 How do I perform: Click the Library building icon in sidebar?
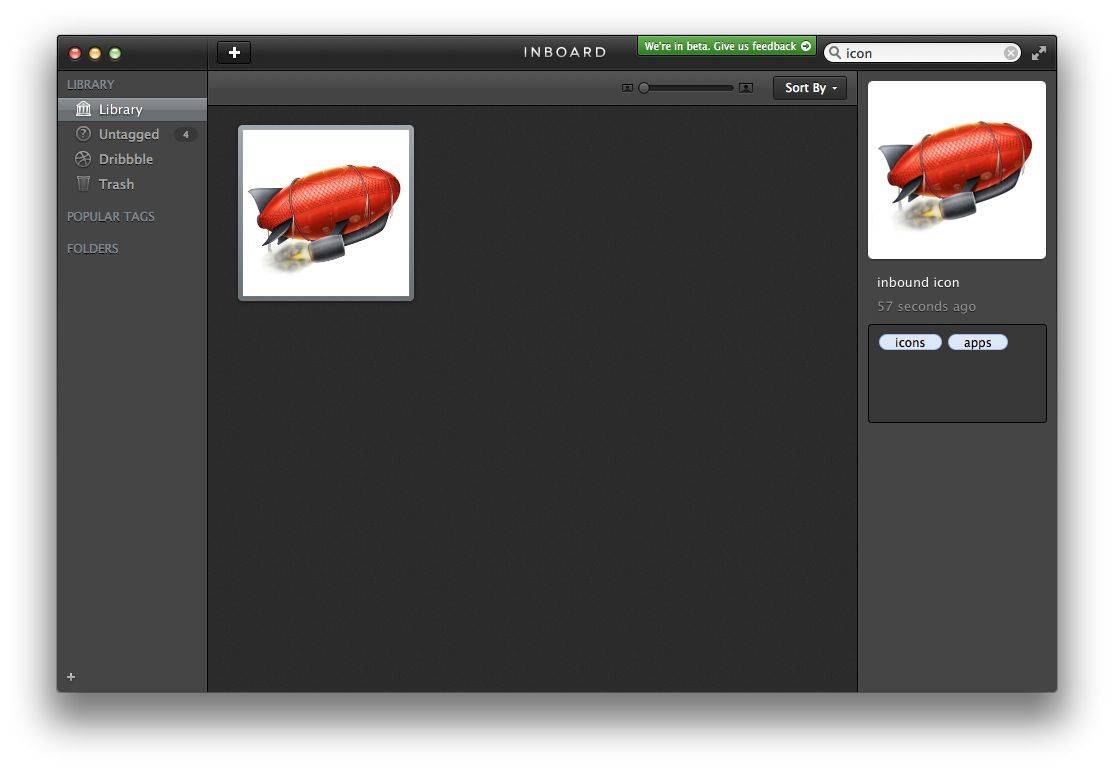[x=83, y=109]
